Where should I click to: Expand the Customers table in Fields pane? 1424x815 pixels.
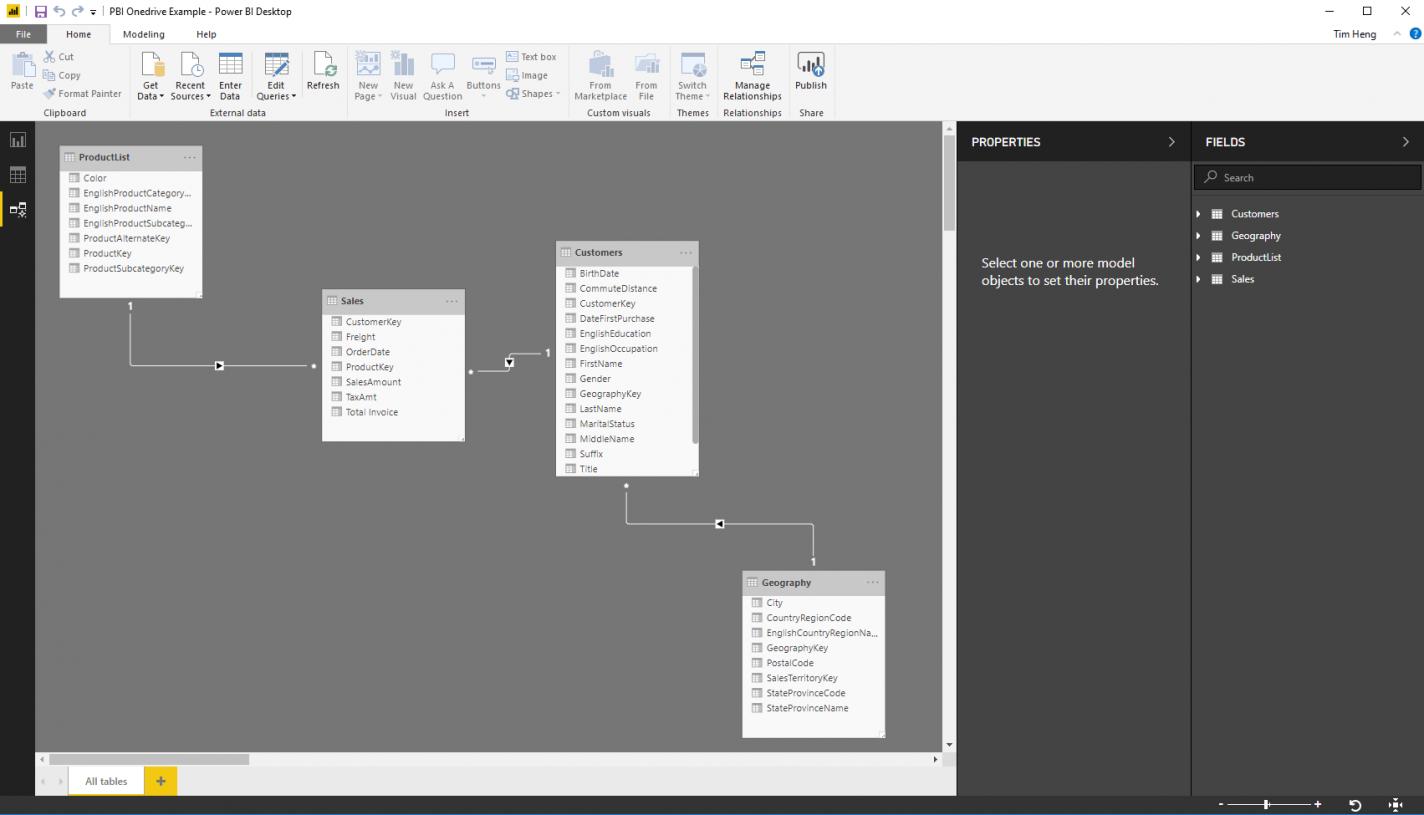point(1199,214)
